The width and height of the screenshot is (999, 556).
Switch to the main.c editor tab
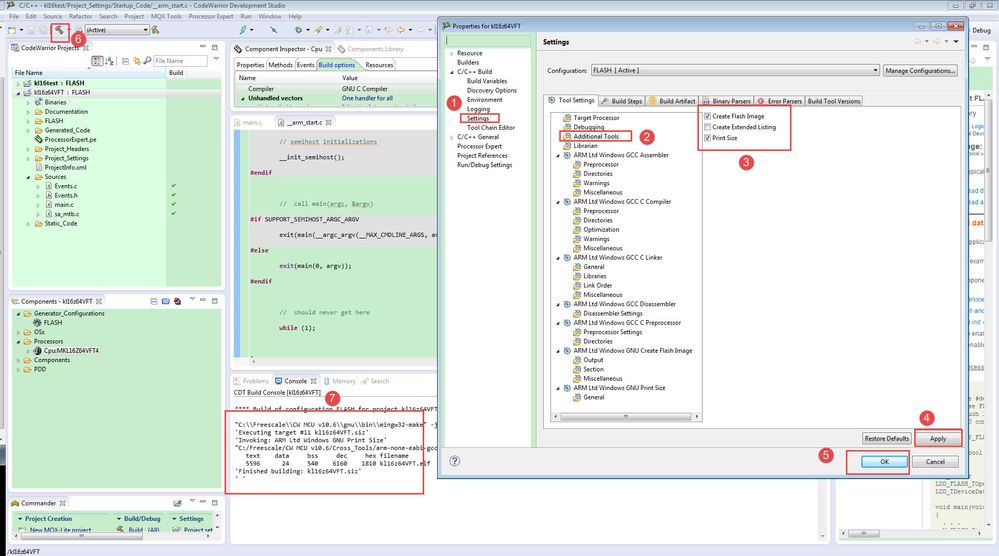coord(248,122)
